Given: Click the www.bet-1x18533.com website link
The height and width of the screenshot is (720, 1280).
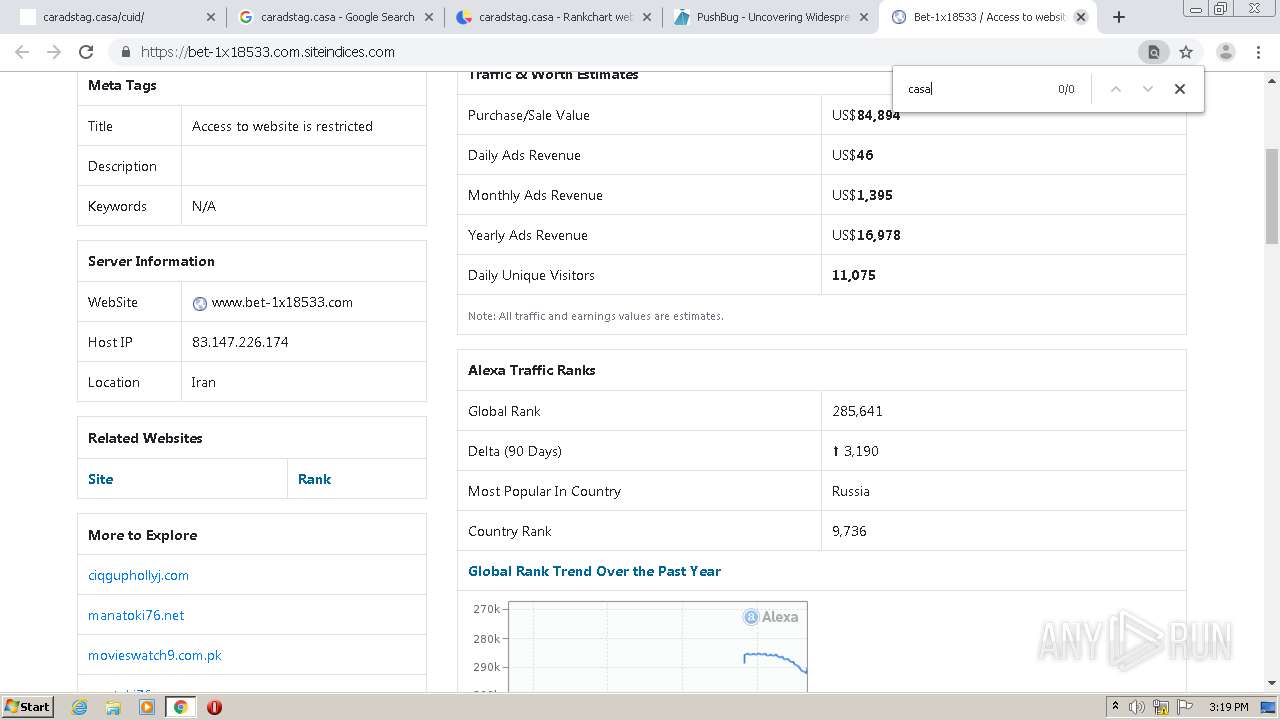Looking at the screenshot, I should pyautogui.click(x=282, y=302).
